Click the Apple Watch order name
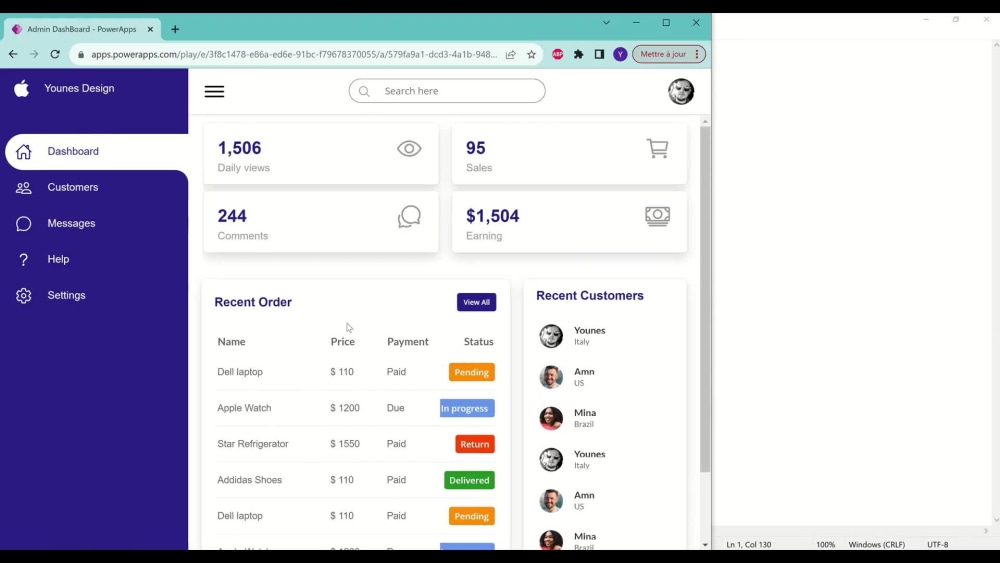Image resolution: width=1000 pixels, height=563 pixels. tap(244, 408)
